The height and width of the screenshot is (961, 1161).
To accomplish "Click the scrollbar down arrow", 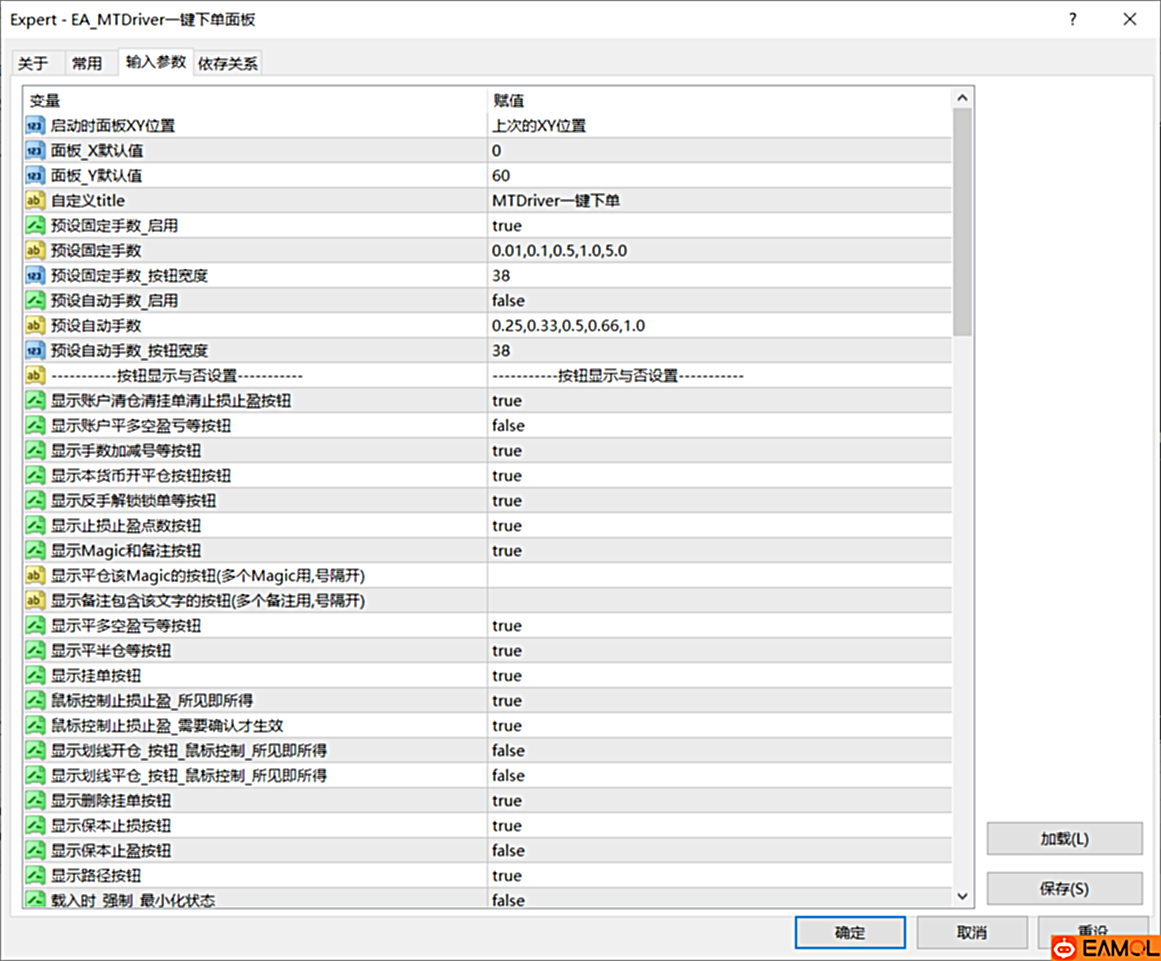I will tap(962, 897).
